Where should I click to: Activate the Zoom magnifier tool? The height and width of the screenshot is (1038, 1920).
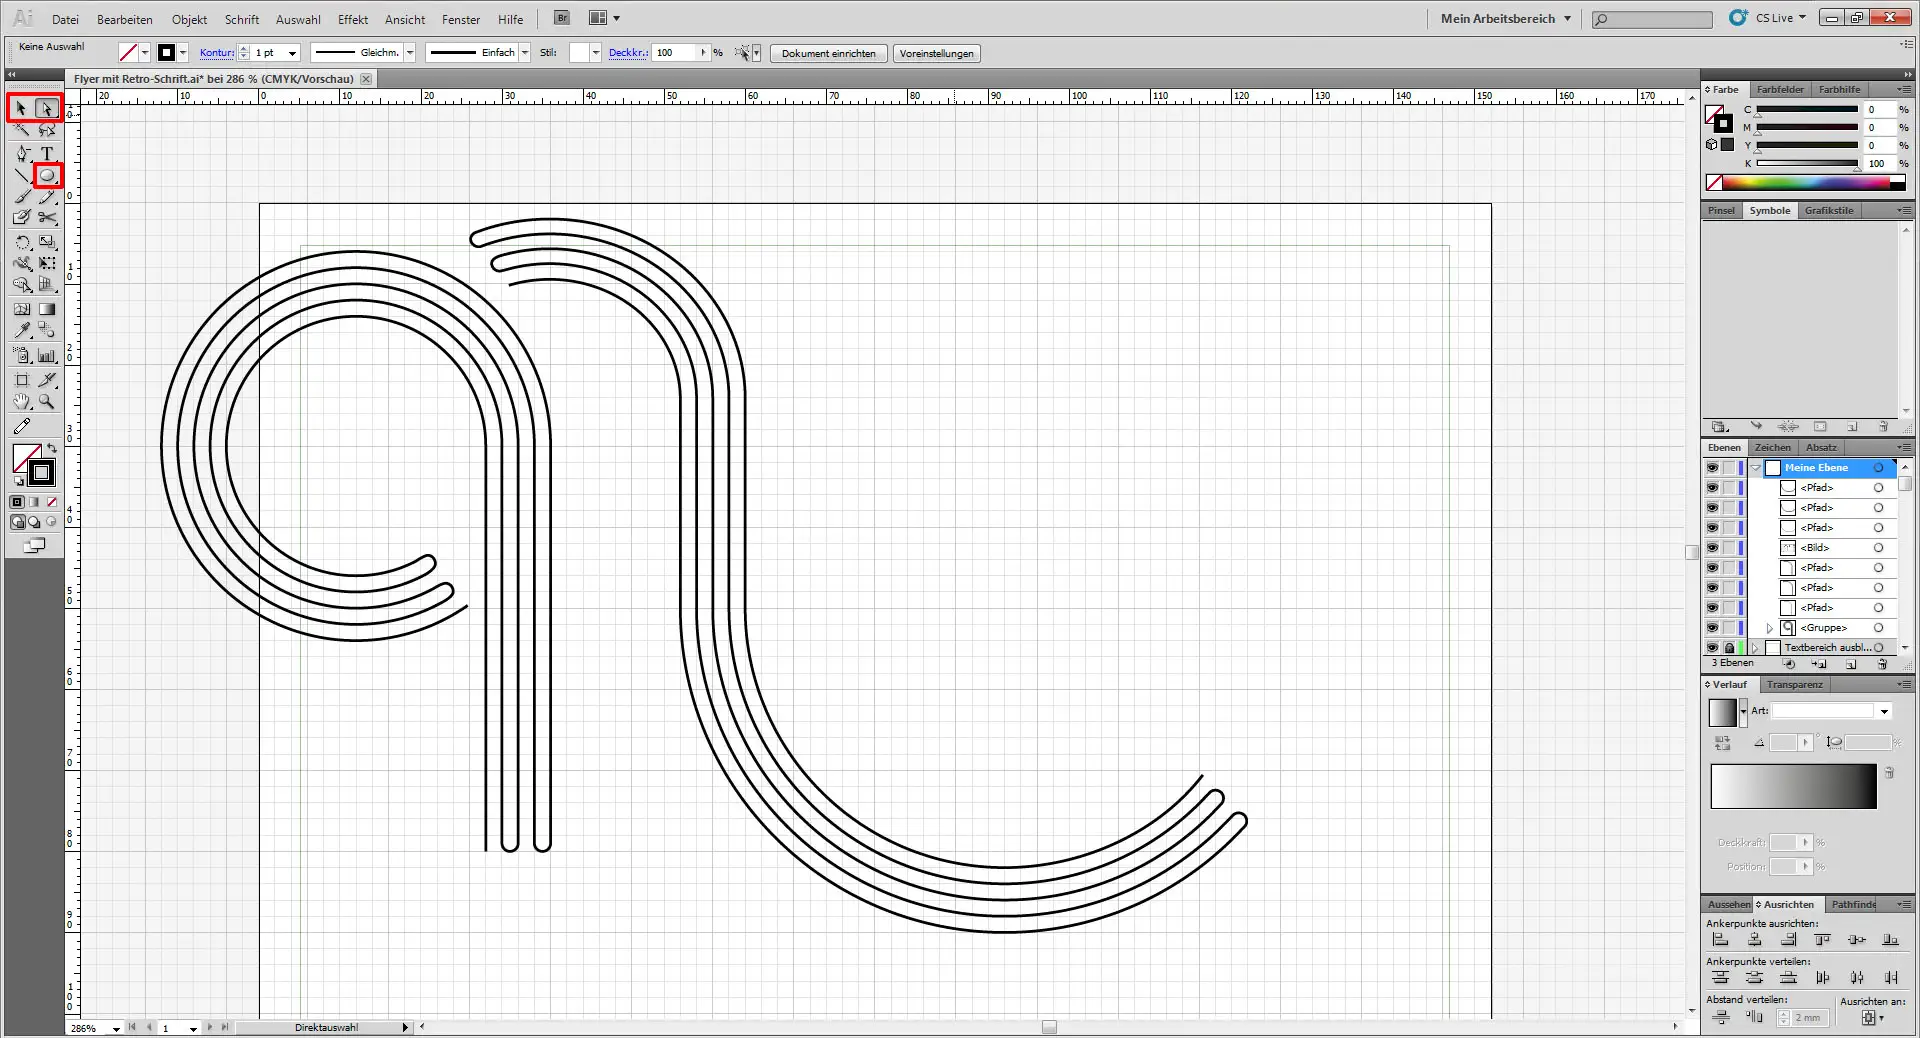point(47,402)
